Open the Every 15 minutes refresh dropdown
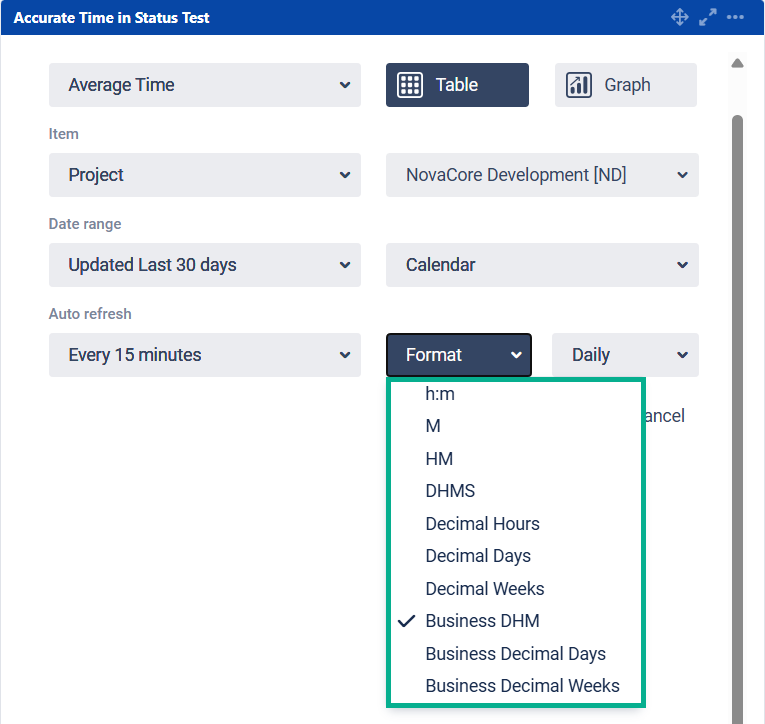 point(204,355)
